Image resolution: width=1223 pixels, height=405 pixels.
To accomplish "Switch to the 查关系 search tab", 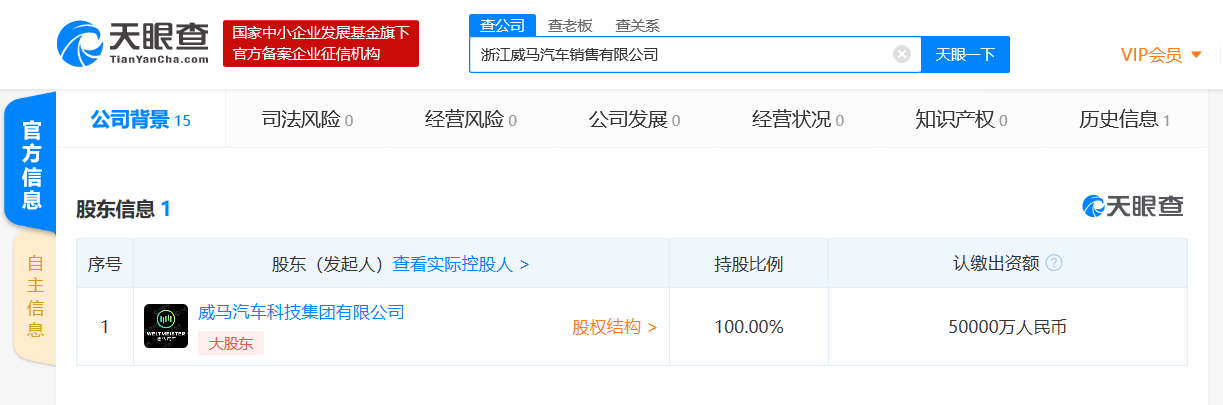I will point(636,25).
